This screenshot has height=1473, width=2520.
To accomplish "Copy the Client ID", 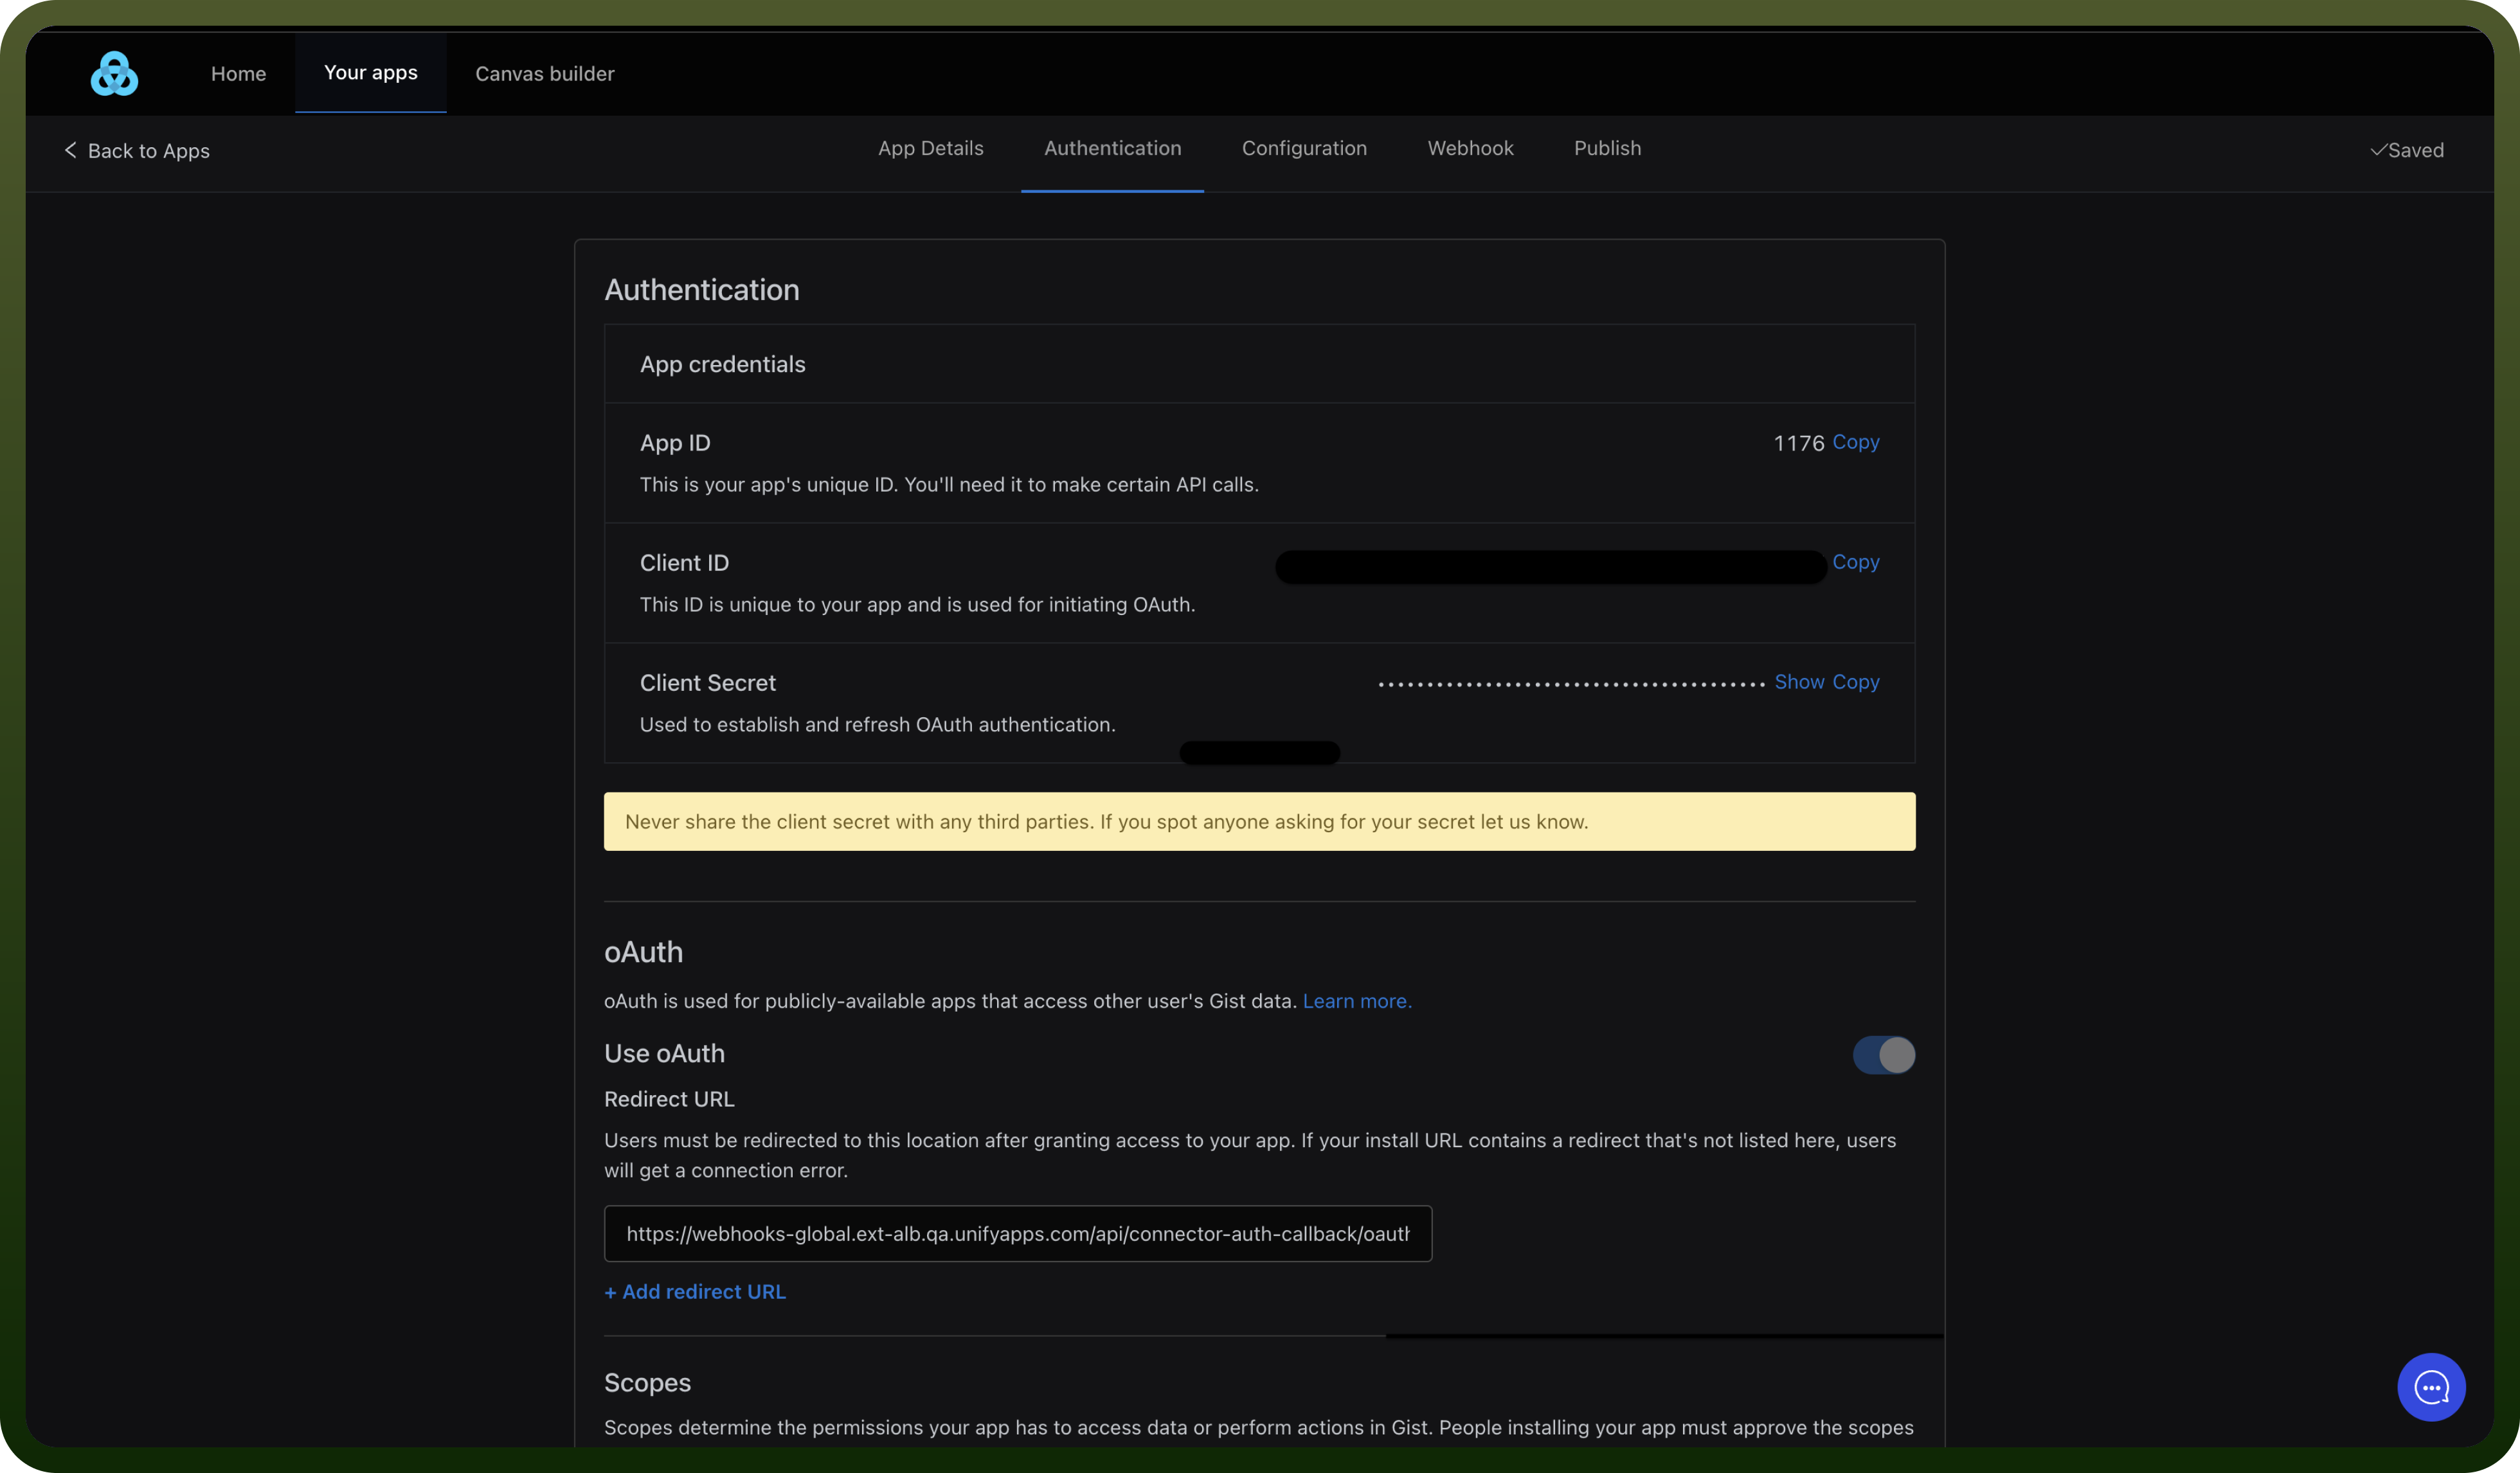I will 1855,562.
